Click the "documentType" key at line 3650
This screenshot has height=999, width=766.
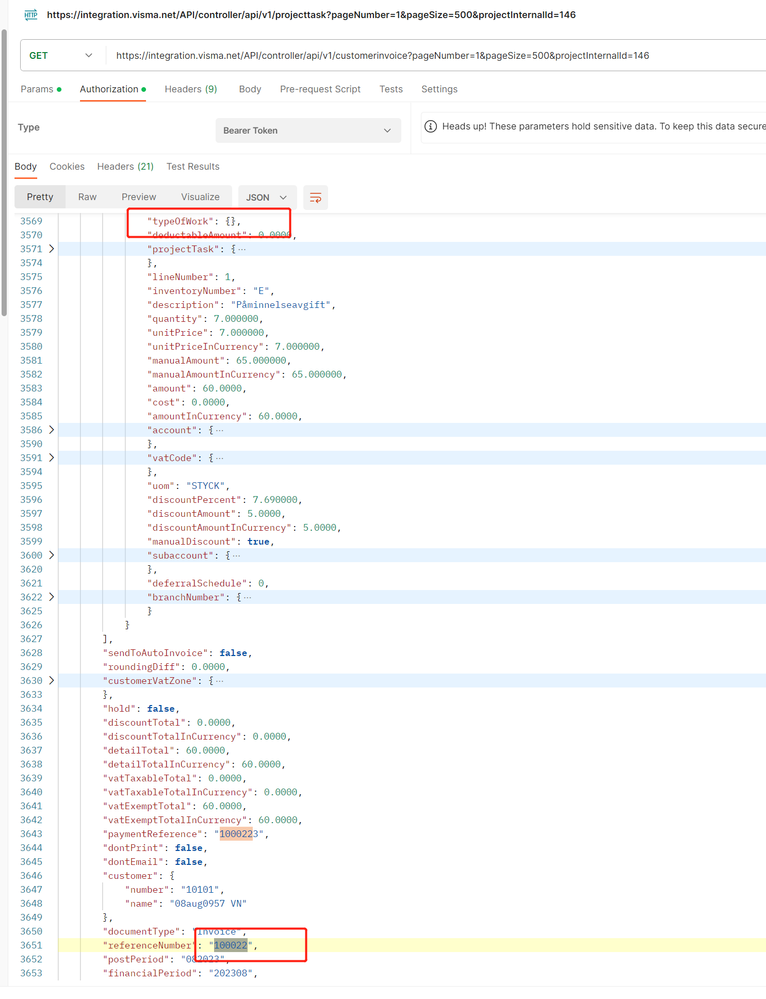(x=144, y=931)
